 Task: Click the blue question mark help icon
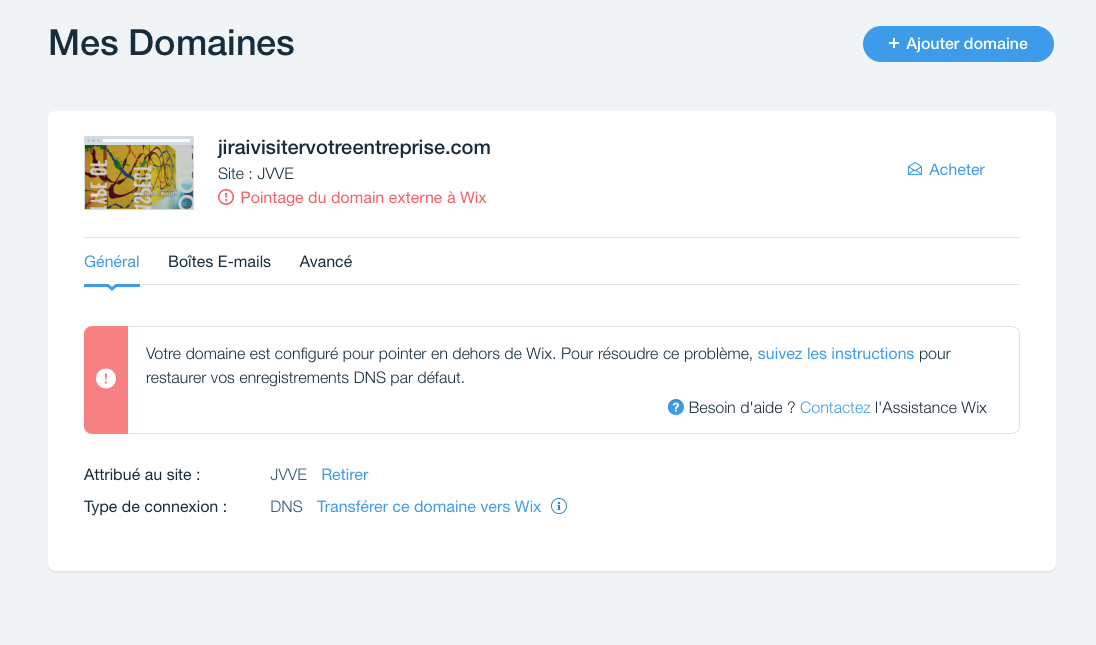coord(675,407)
